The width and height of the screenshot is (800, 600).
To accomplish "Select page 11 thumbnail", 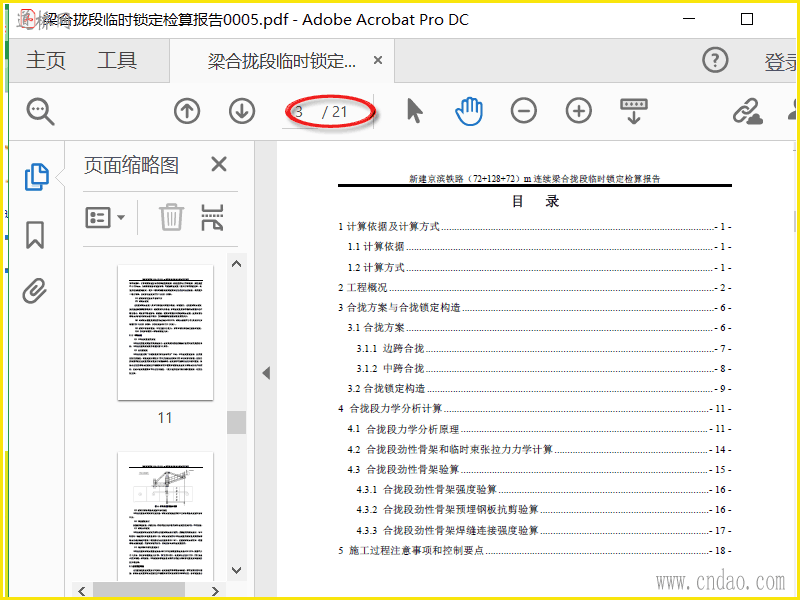I will pyautogui.click(x=165, y=333).
